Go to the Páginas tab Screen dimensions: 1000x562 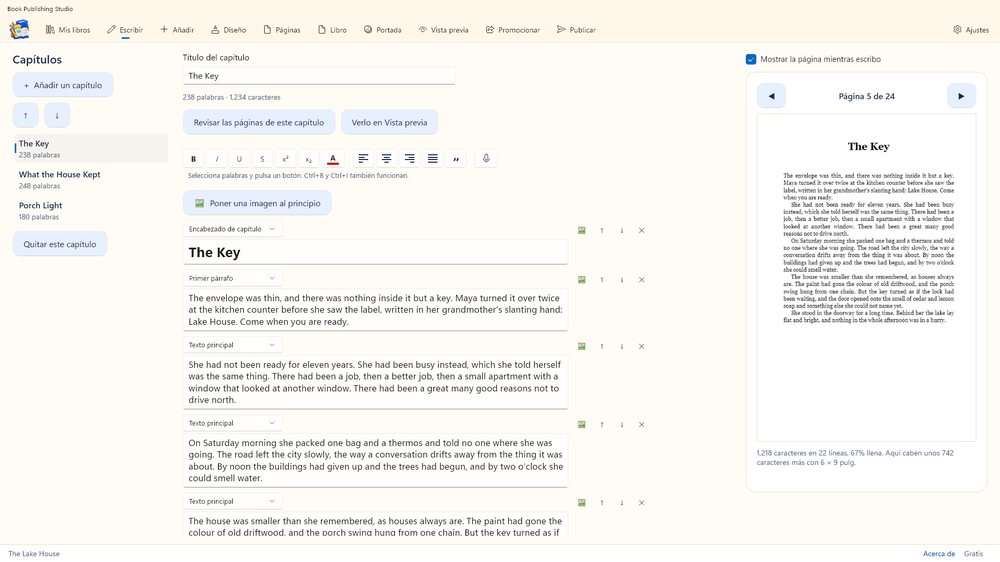(282, 30)
